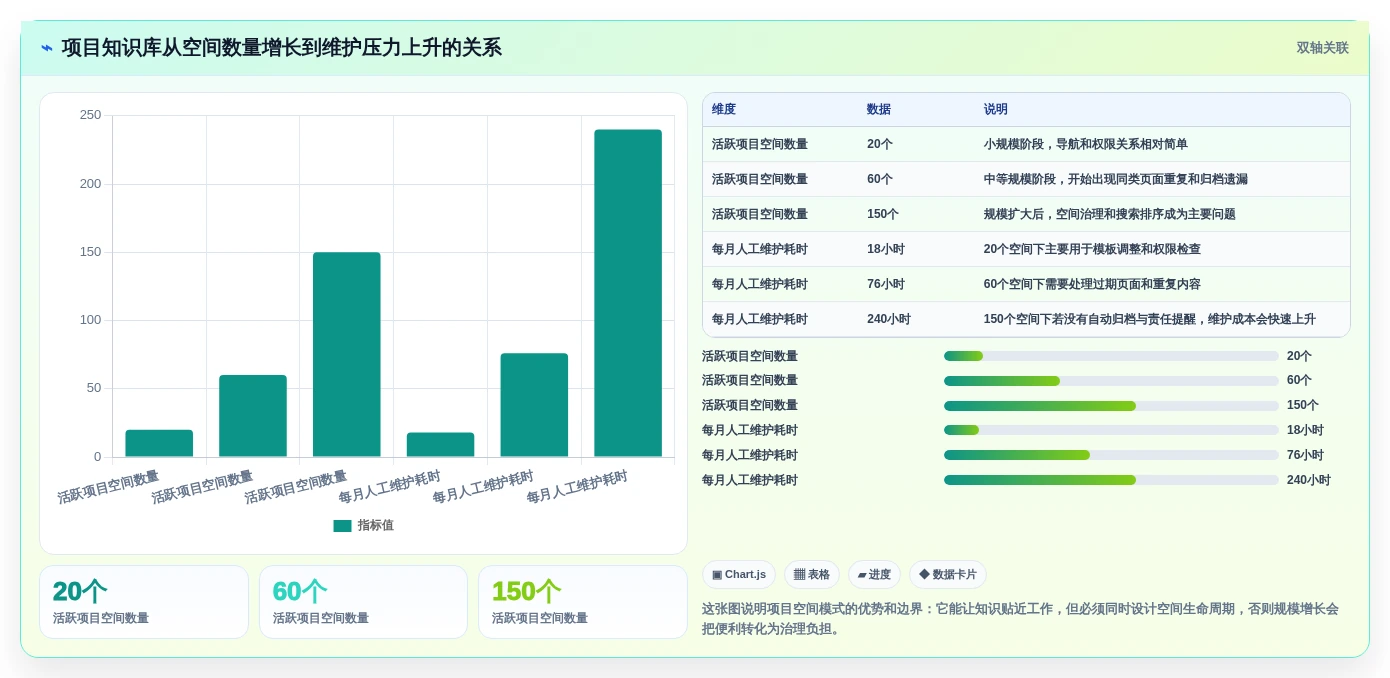Click the progress bar labeled 20个
Image resolution: width=1390 pixels, height=678 pixels.
pyautogui.click(x=1111, y=356)
